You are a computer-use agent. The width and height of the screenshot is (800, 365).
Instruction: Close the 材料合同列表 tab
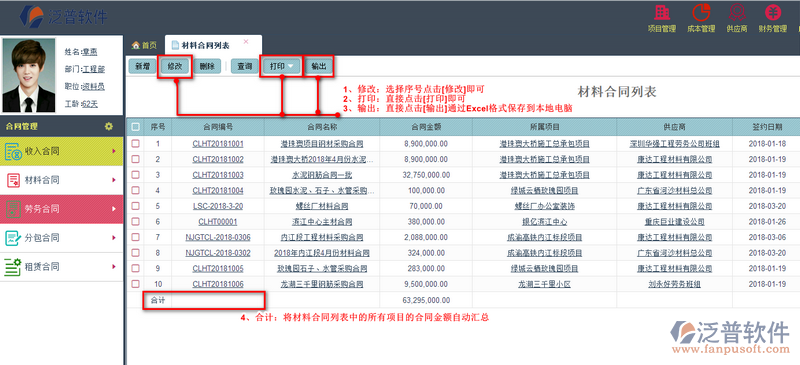(x=245, y=41)
